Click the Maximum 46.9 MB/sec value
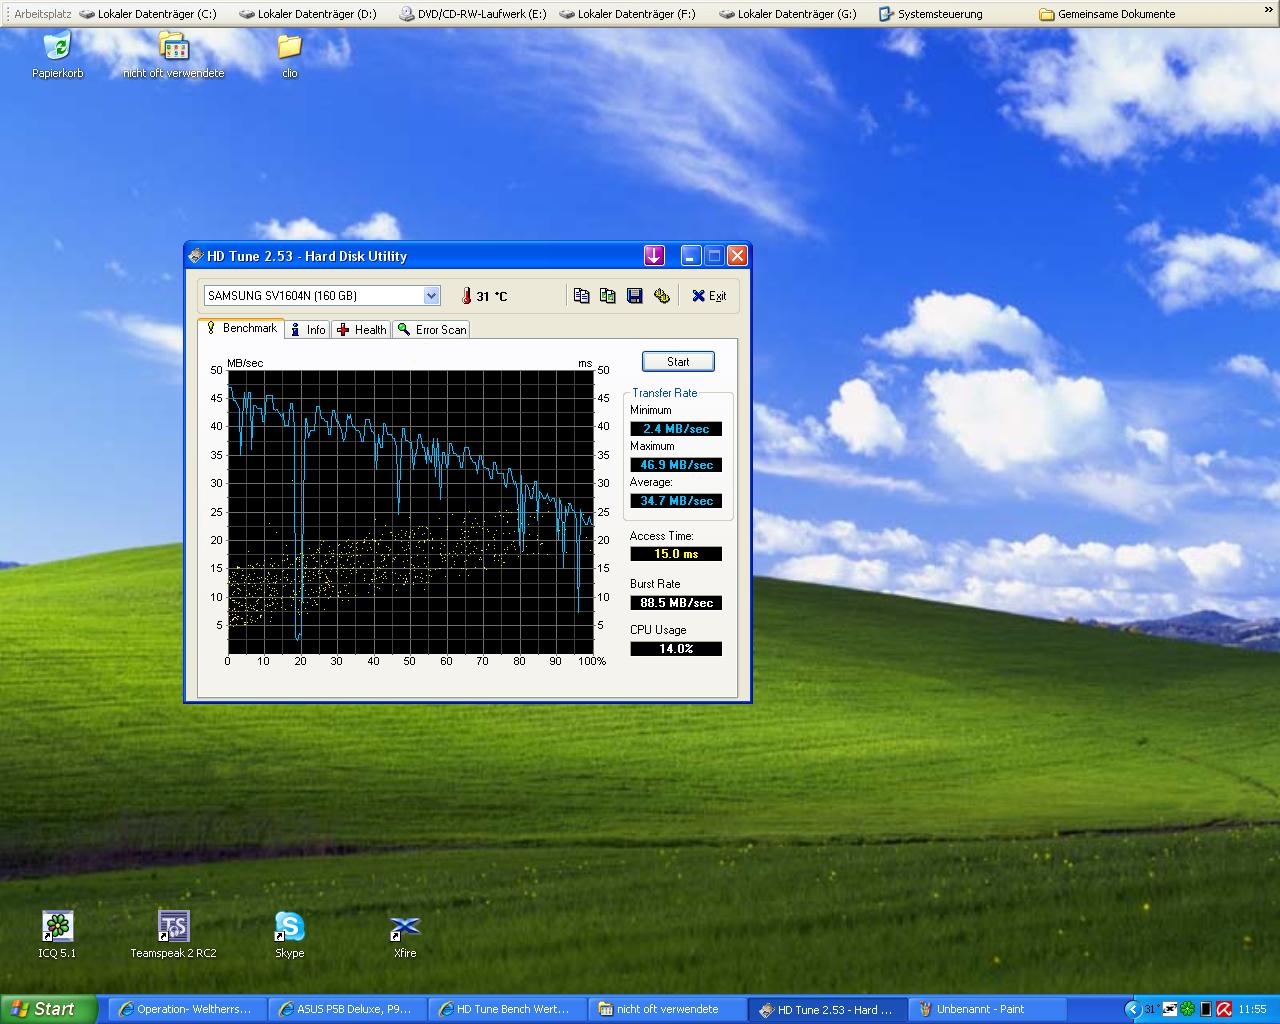Viewport: 1280px width, 1024px height. pyautogui.click(x=676, y=464)
